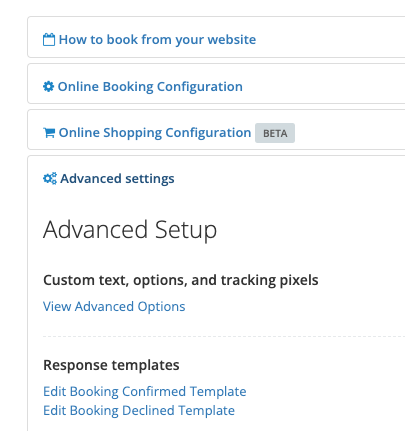Expand the Online Shopping Configuration section
The image size is (405, 431).
click(x=155, y=133)
